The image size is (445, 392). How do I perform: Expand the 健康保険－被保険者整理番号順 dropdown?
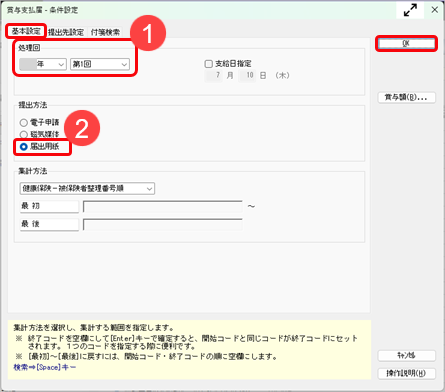click(87, 189)
